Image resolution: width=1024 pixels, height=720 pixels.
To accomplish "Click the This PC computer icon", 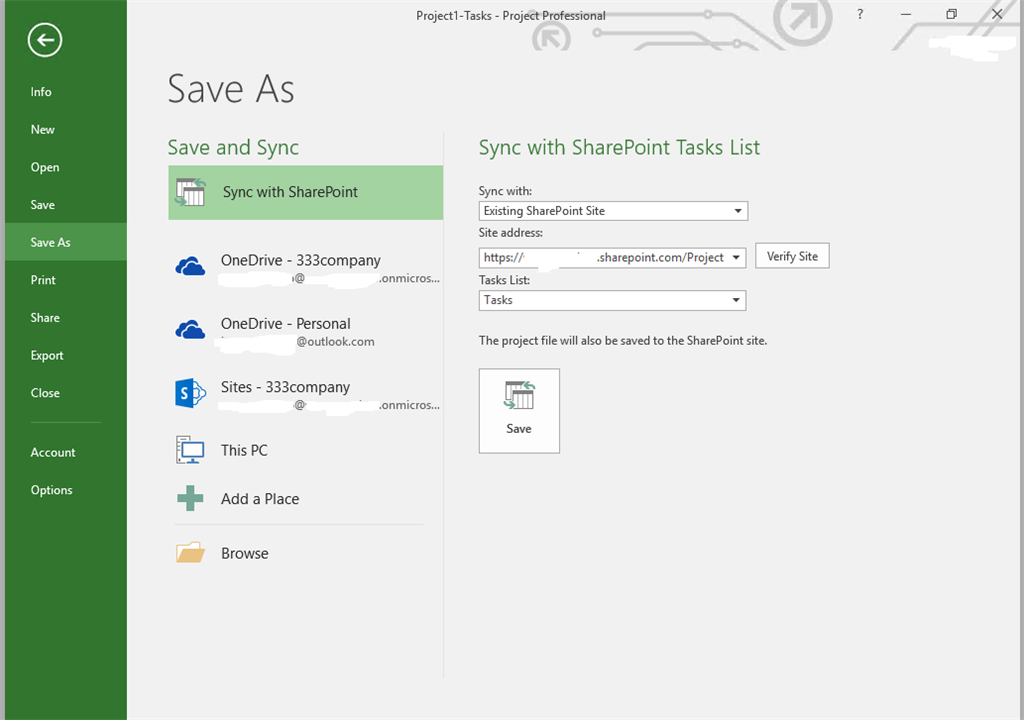I will [x=190, y=450].
